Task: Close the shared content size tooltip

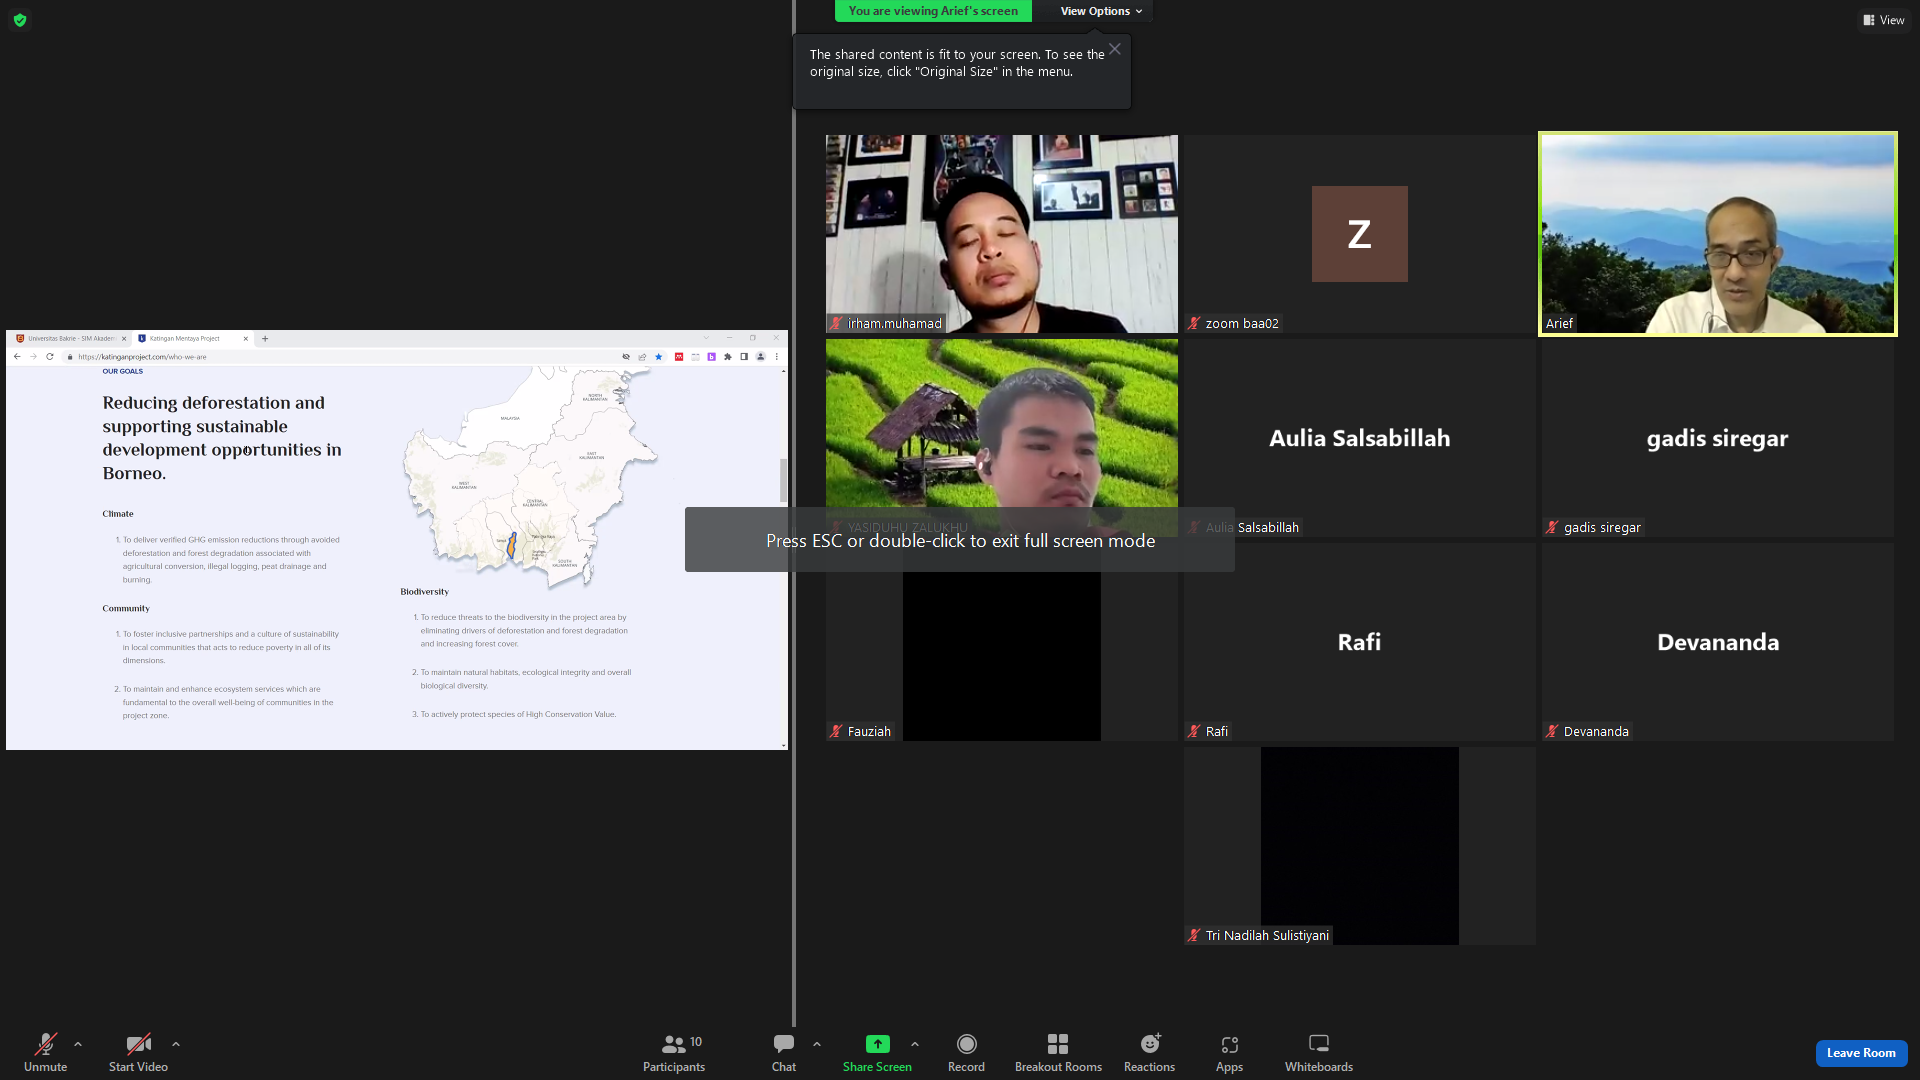Action: [x=1115, y=49]
